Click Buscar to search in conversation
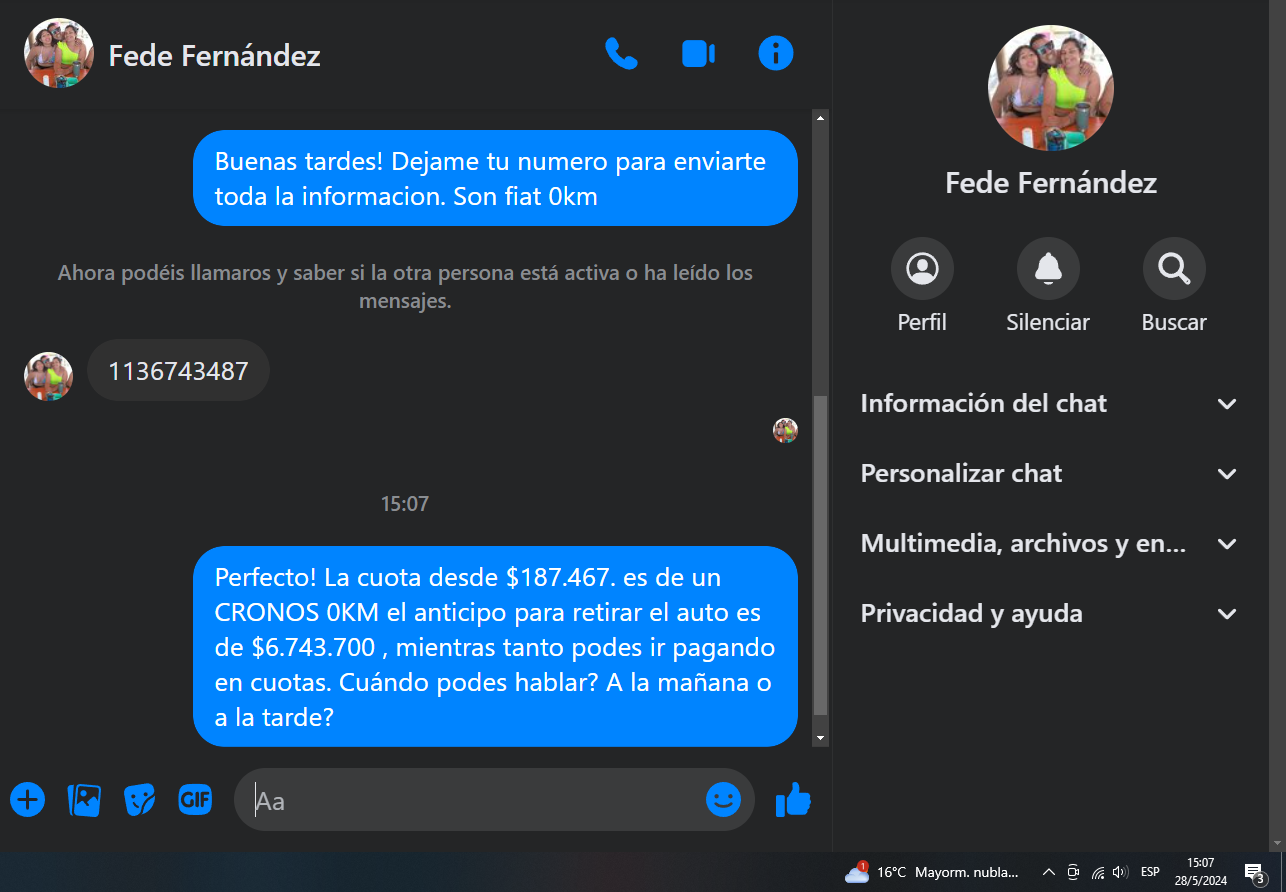1286x892 pixels. (1174, 287)
